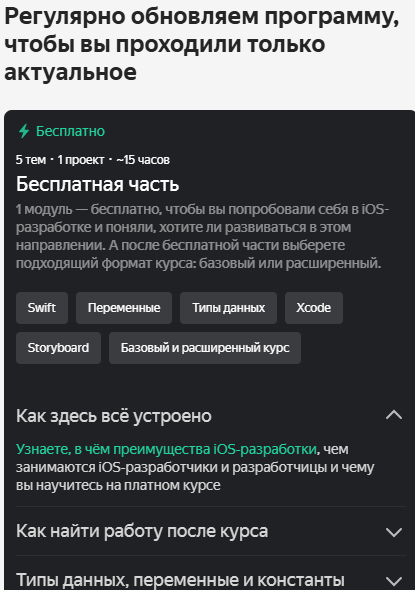Collapse chevron beside "Как здесь всё устроено"
415x590 pixels.
pos(394,415)
